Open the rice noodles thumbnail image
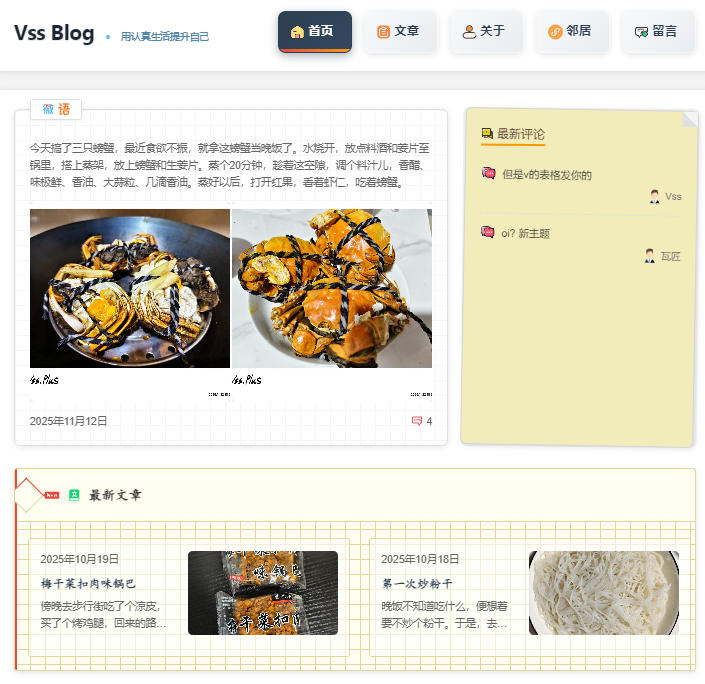Image resolution: width=705 pixels, height=684 pixels. [604, 593]
